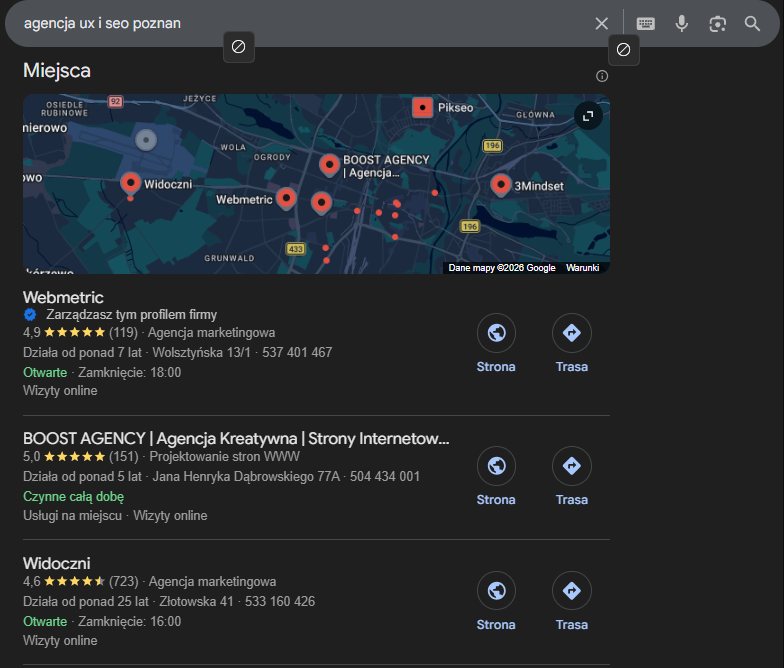Open Widoczni website Strona button
The height and width of the screenshot is (668, 784).
pos(496,591)
